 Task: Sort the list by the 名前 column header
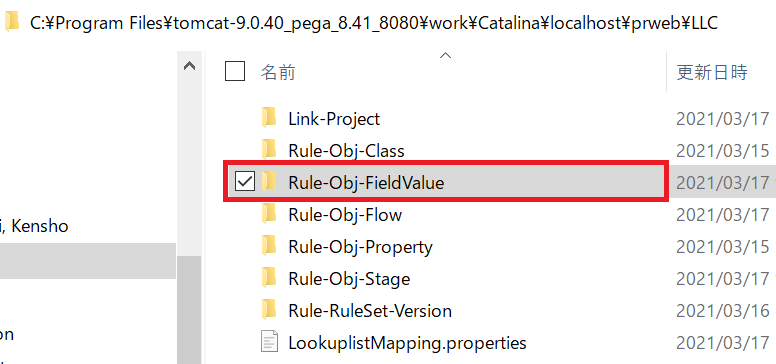click(x=278, y=73)
